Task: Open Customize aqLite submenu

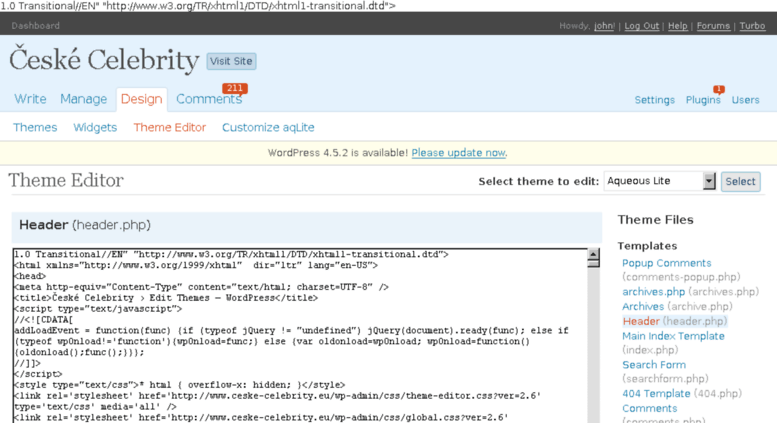Action: 268,127
